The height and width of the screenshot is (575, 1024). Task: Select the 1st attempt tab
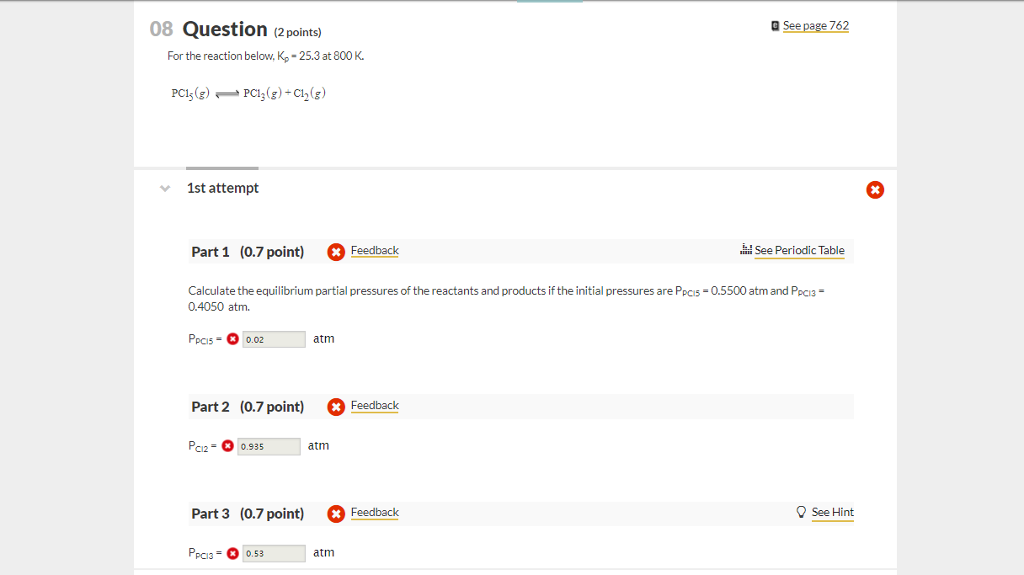tap(223, 188)
